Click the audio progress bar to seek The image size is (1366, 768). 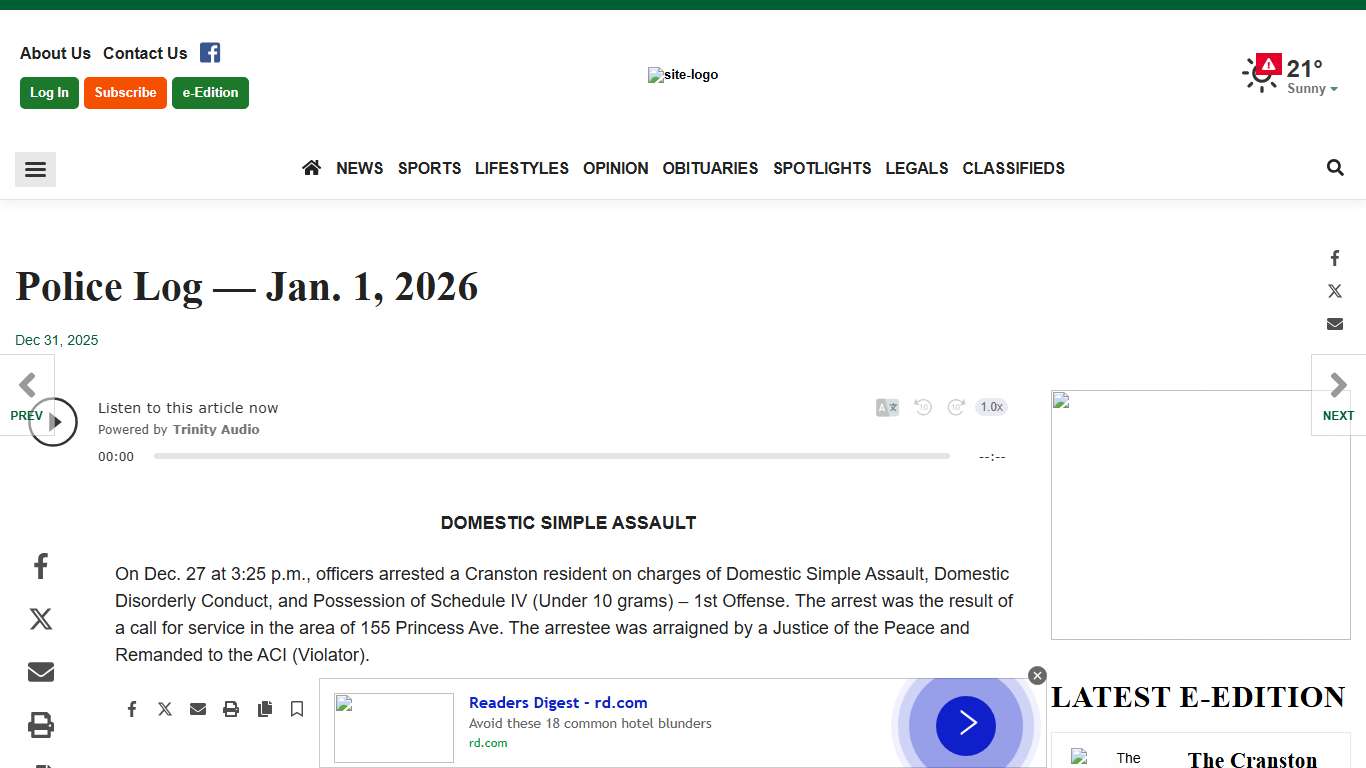click(550, 456)
